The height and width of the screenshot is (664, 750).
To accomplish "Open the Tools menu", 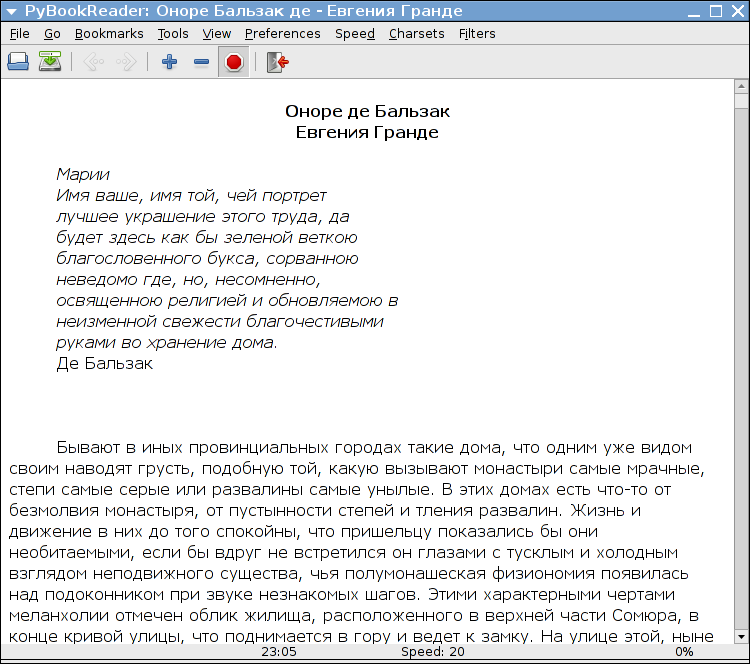I will pyautogui.click(x=173, y=33).
